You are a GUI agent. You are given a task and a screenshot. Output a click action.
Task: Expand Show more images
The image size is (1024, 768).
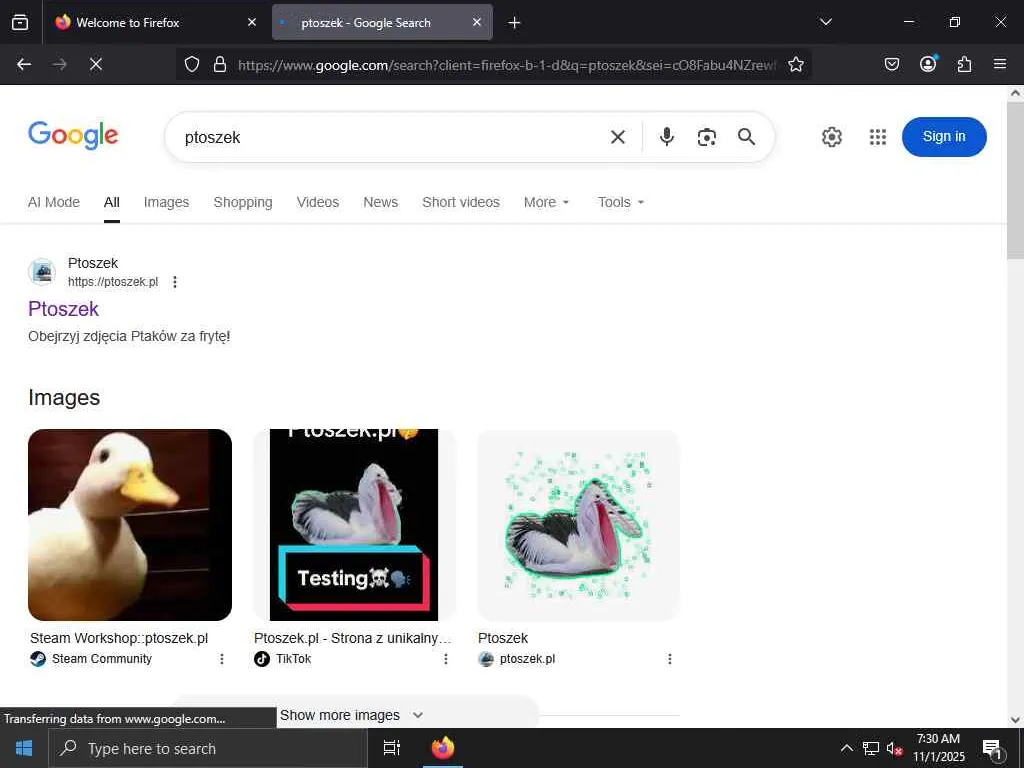tap(351, 715)
